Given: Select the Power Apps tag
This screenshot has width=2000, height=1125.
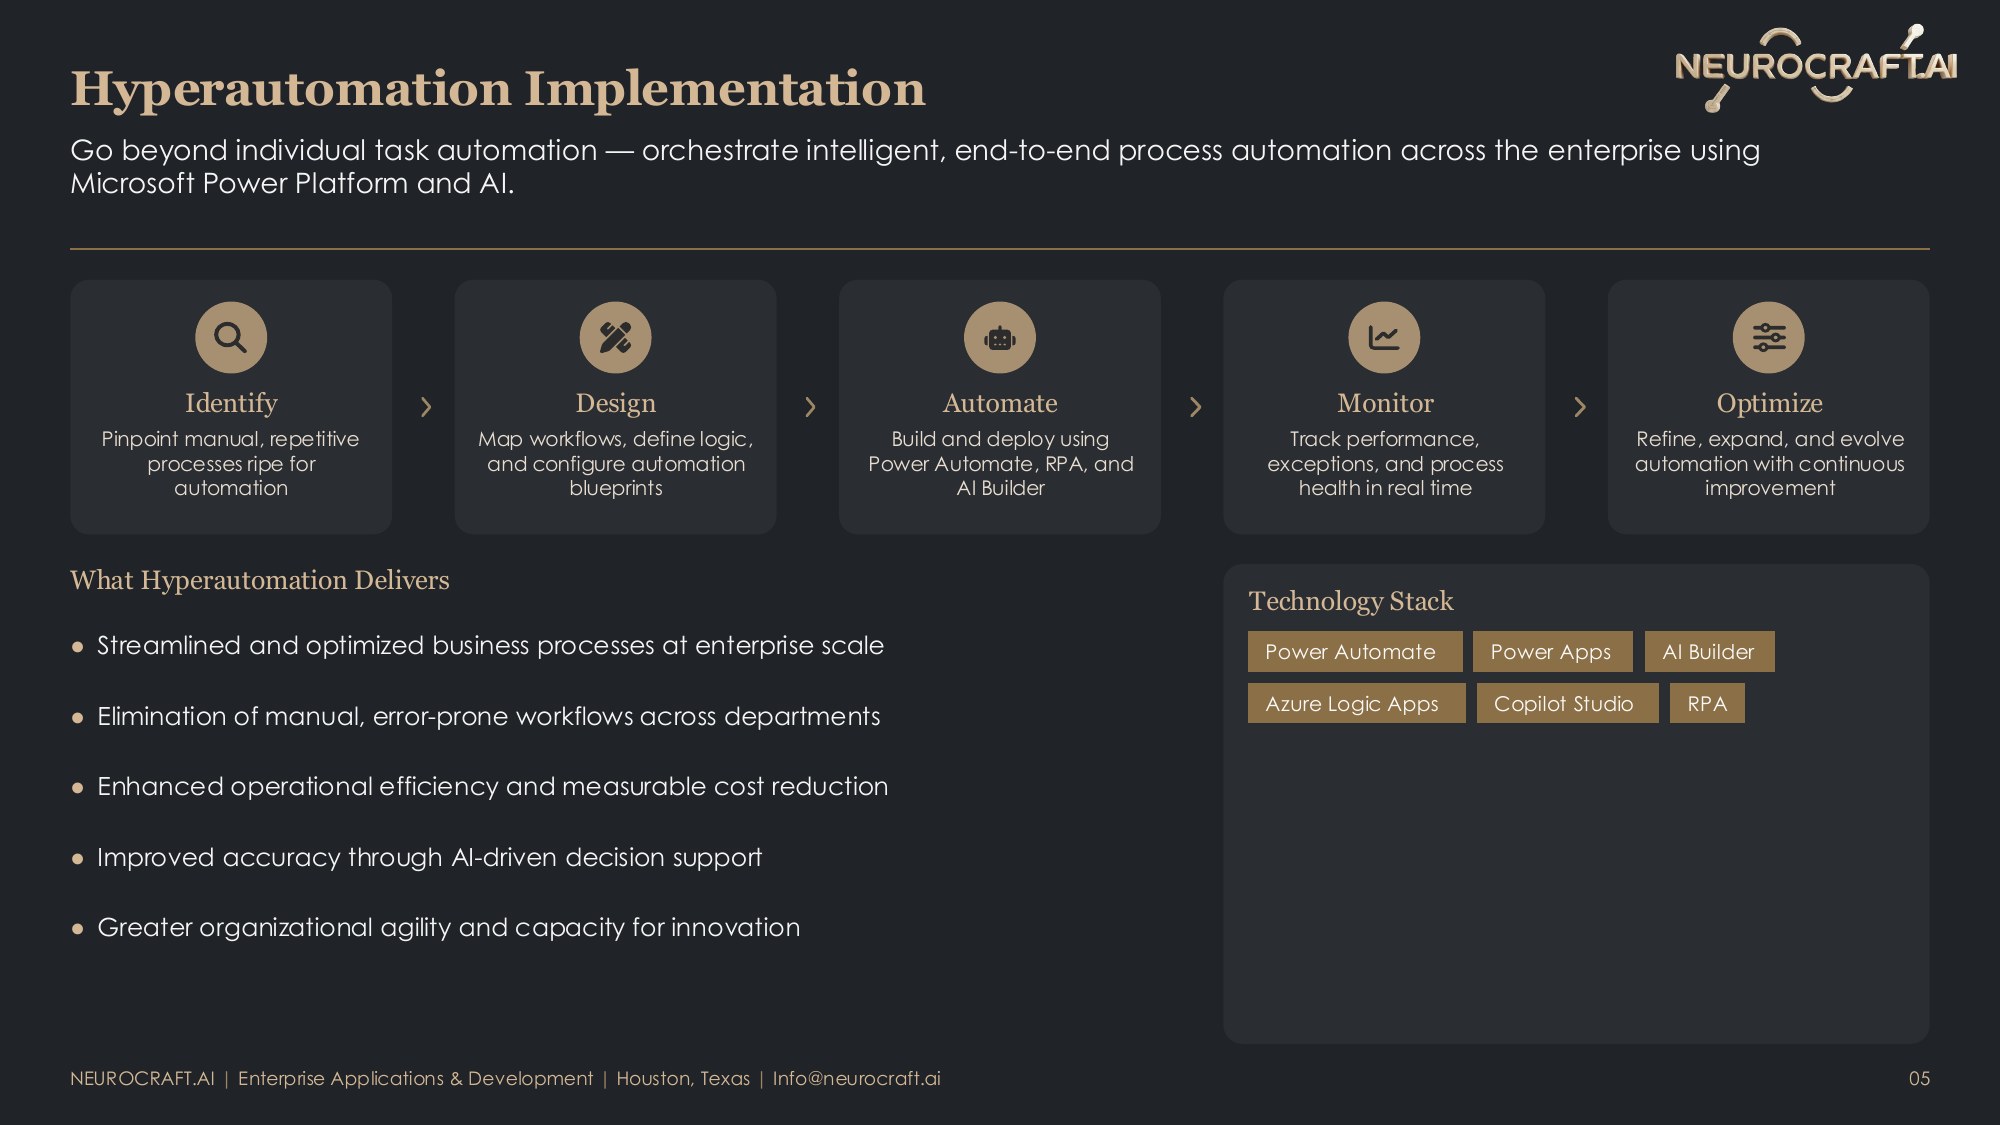Looking at the screenshot, I should coord(1553,652).
